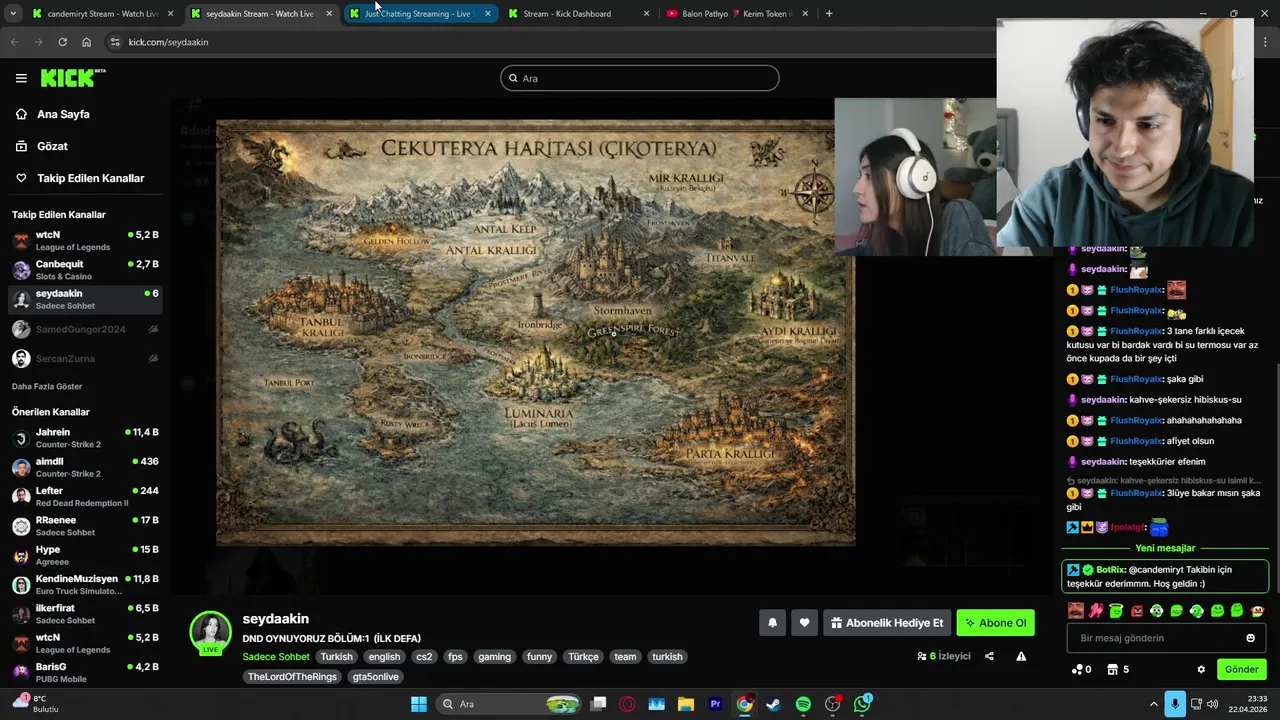Switch to Just Chatting Streaming tab

[420, 14]
